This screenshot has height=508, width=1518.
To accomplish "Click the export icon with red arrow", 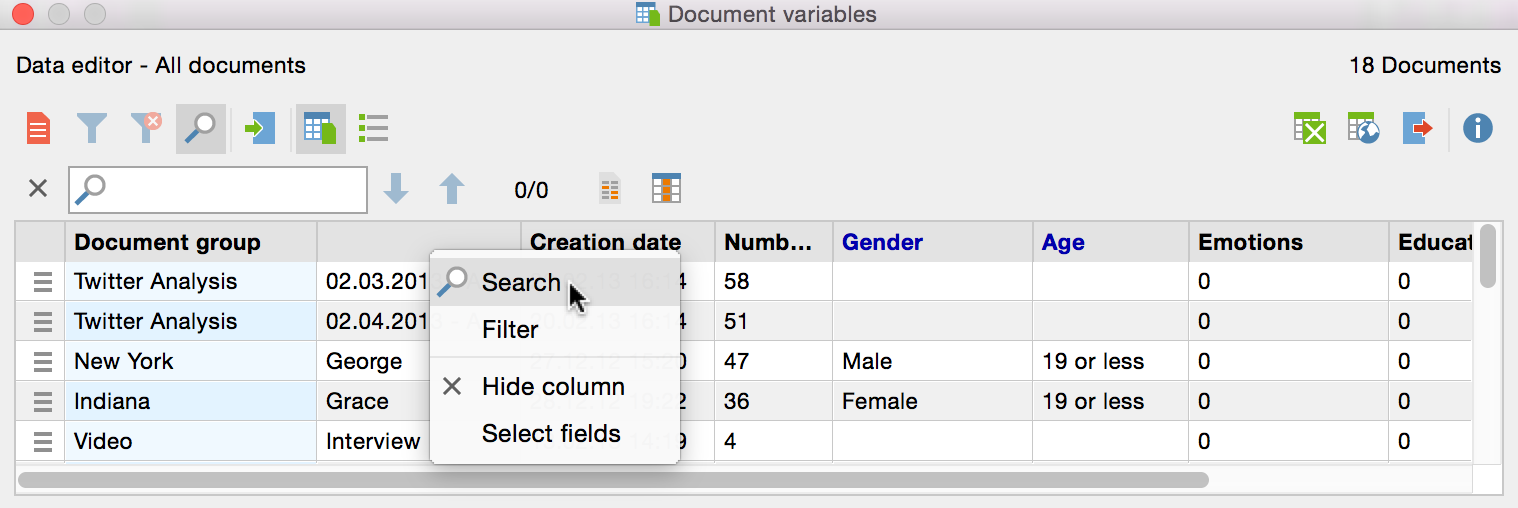I will (x=1418, y=129).
